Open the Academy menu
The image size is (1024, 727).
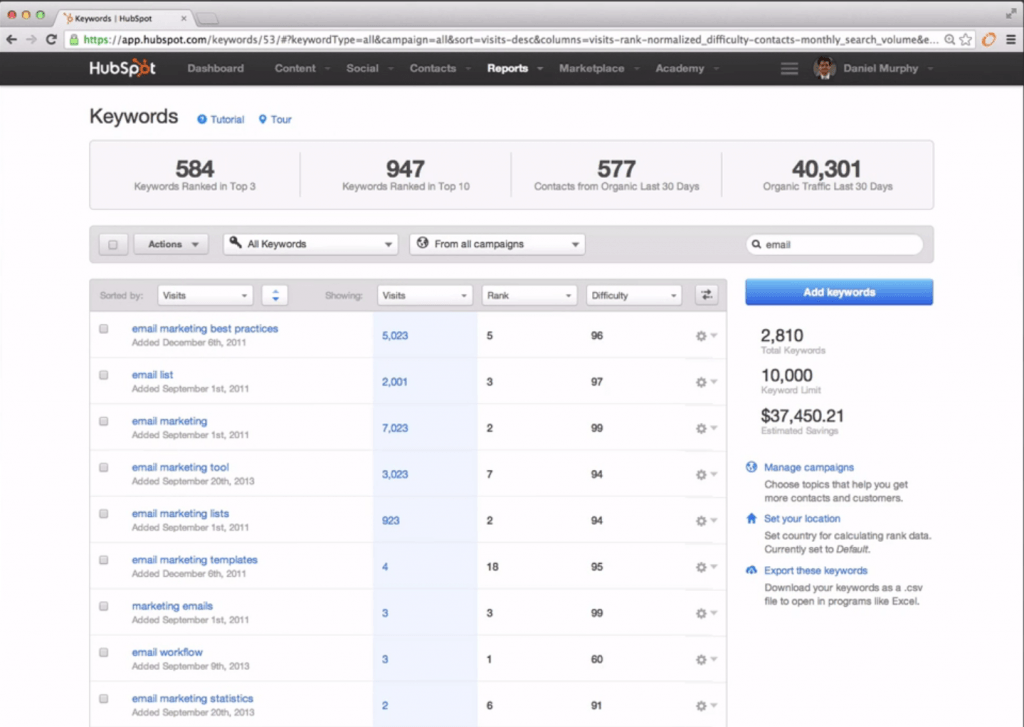pyautogui.click(x=687, y=69)
